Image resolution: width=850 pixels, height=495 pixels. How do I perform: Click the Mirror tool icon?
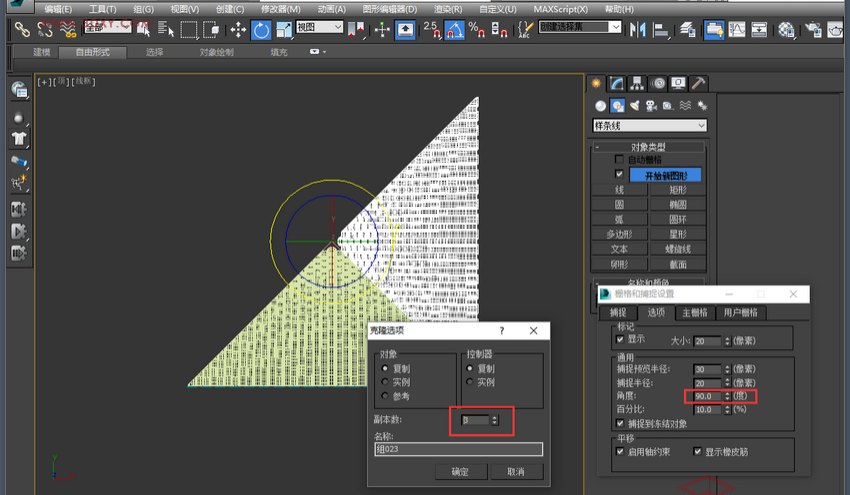tap(638, 29)
